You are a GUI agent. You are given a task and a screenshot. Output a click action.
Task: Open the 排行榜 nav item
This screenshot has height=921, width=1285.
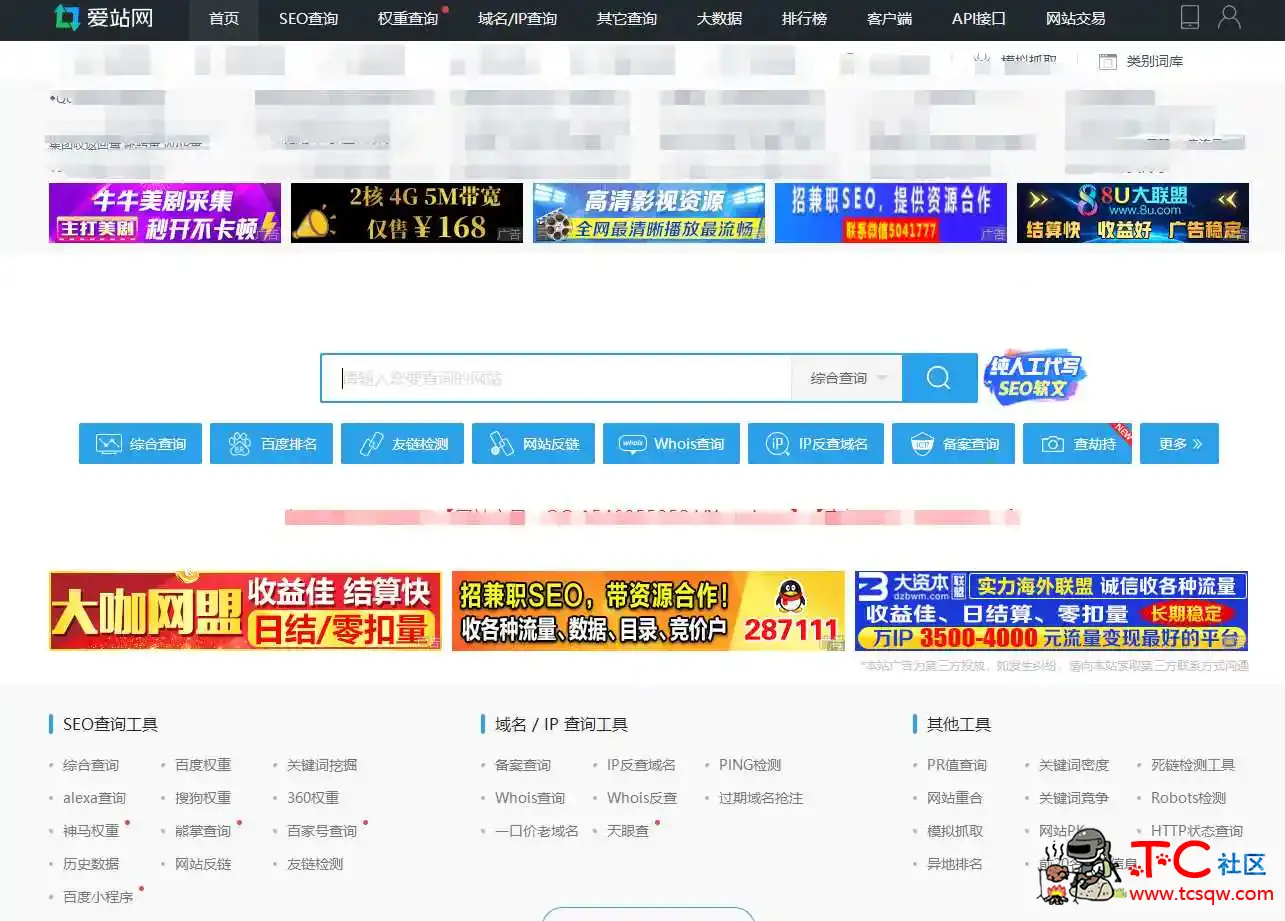(x=804, y=18)
